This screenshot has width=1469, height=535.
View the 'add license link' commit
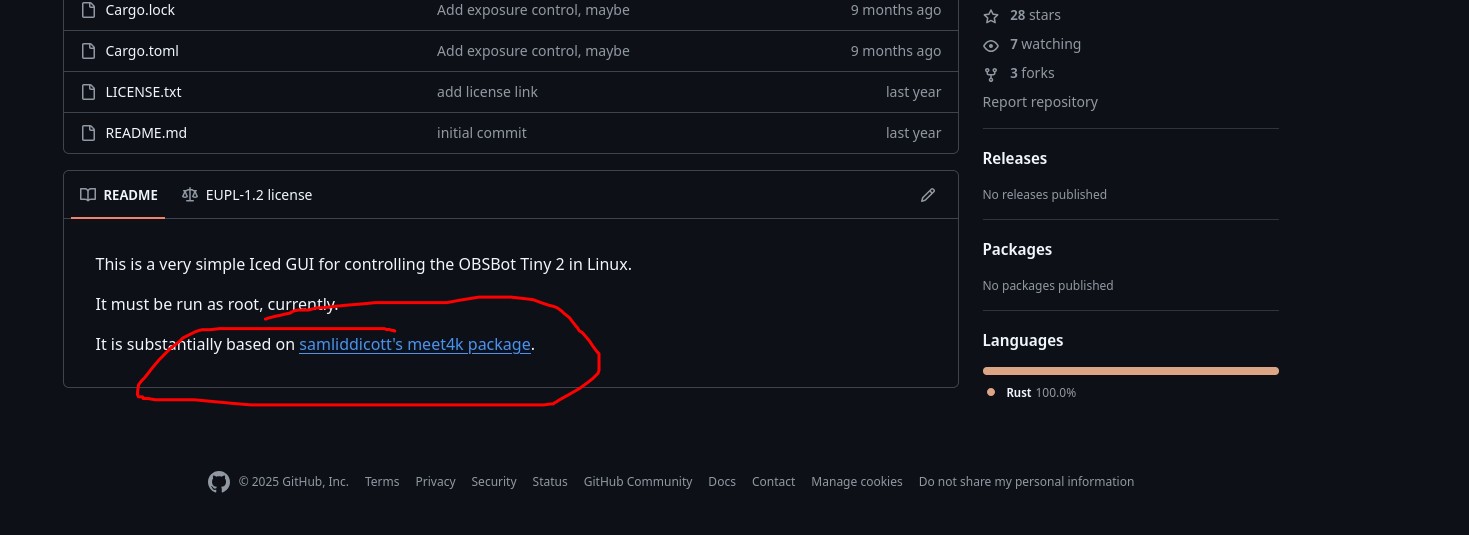(x=487, y=92)
